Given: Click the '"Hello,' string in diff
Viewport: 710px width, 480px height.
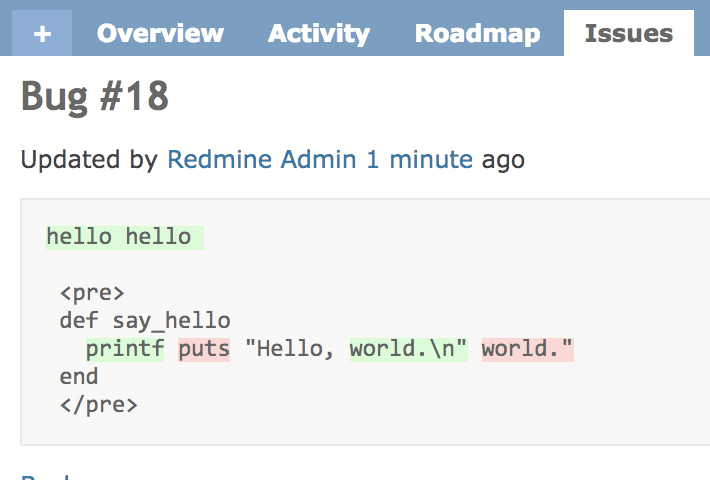Looking at the screenshot, I should (290, 350).
